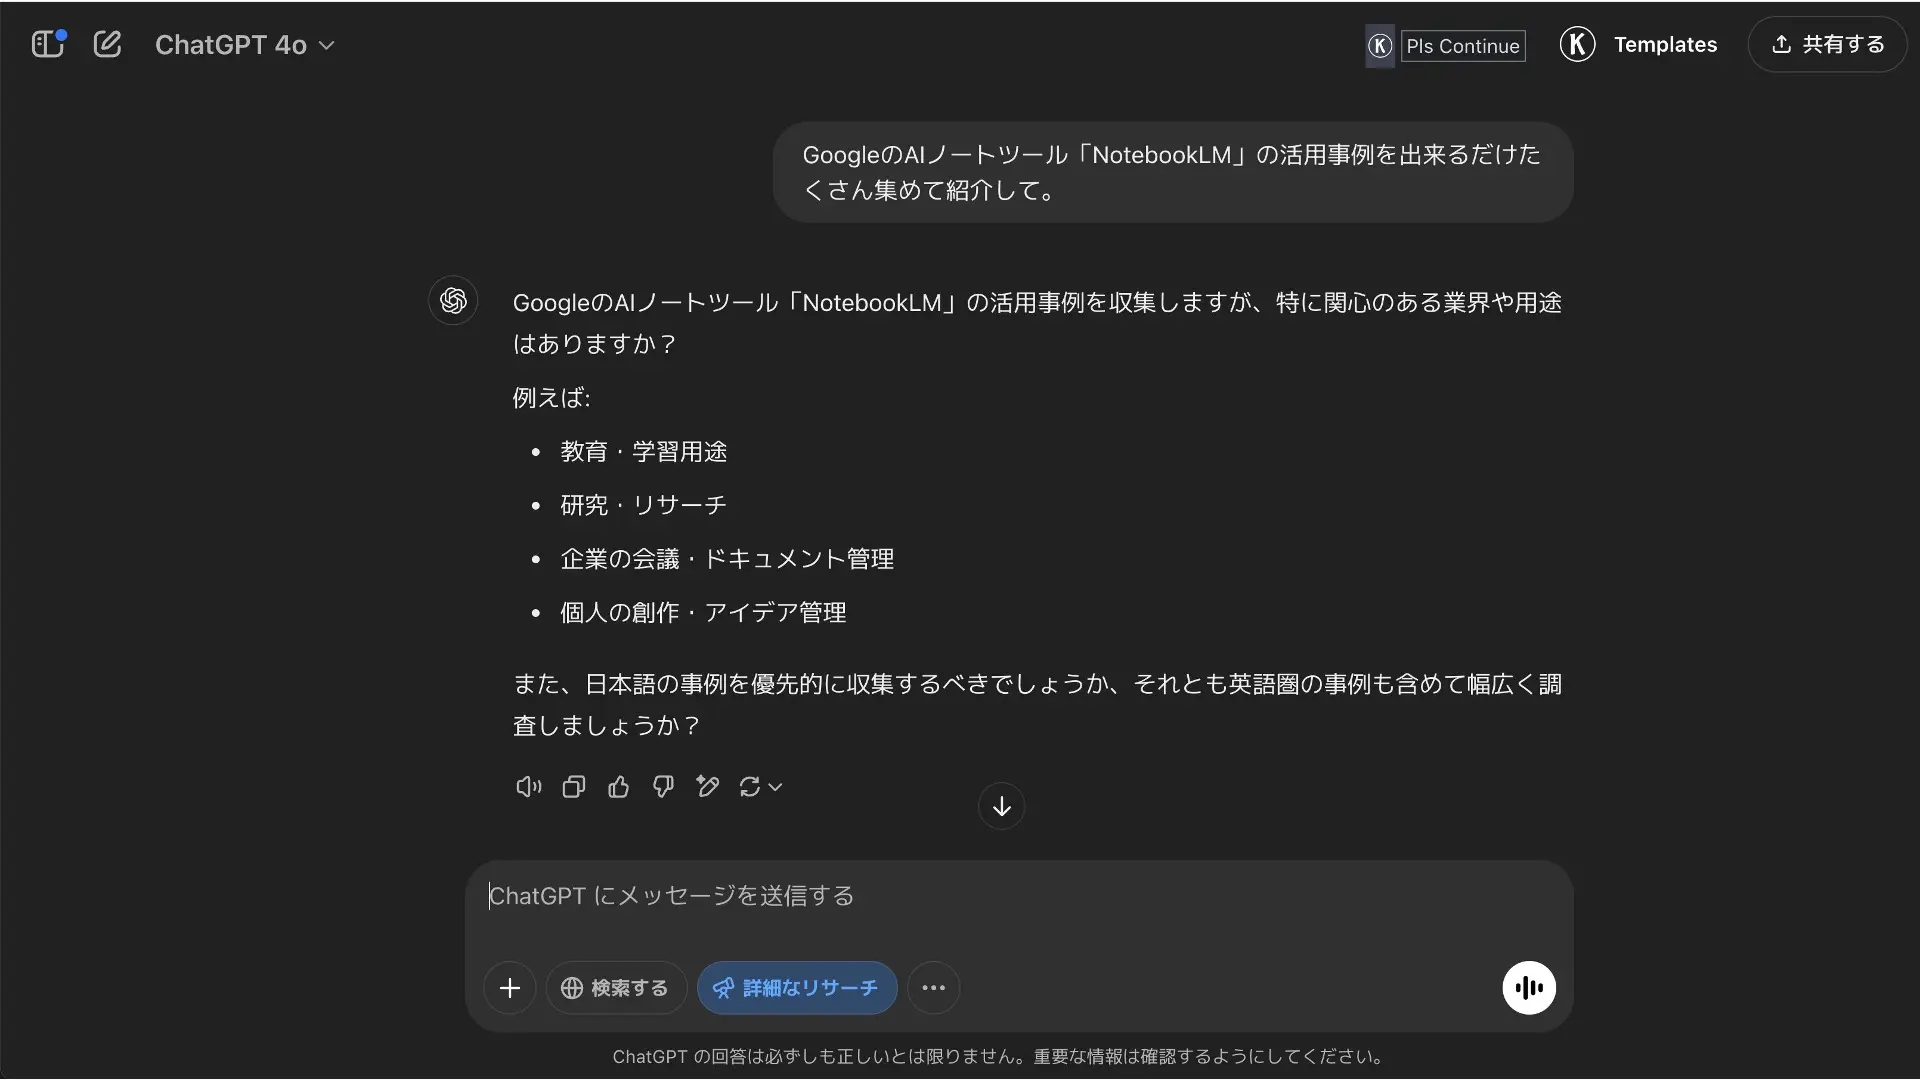
Task: Edit the response in canvas icon
Action: pos(708,787)
